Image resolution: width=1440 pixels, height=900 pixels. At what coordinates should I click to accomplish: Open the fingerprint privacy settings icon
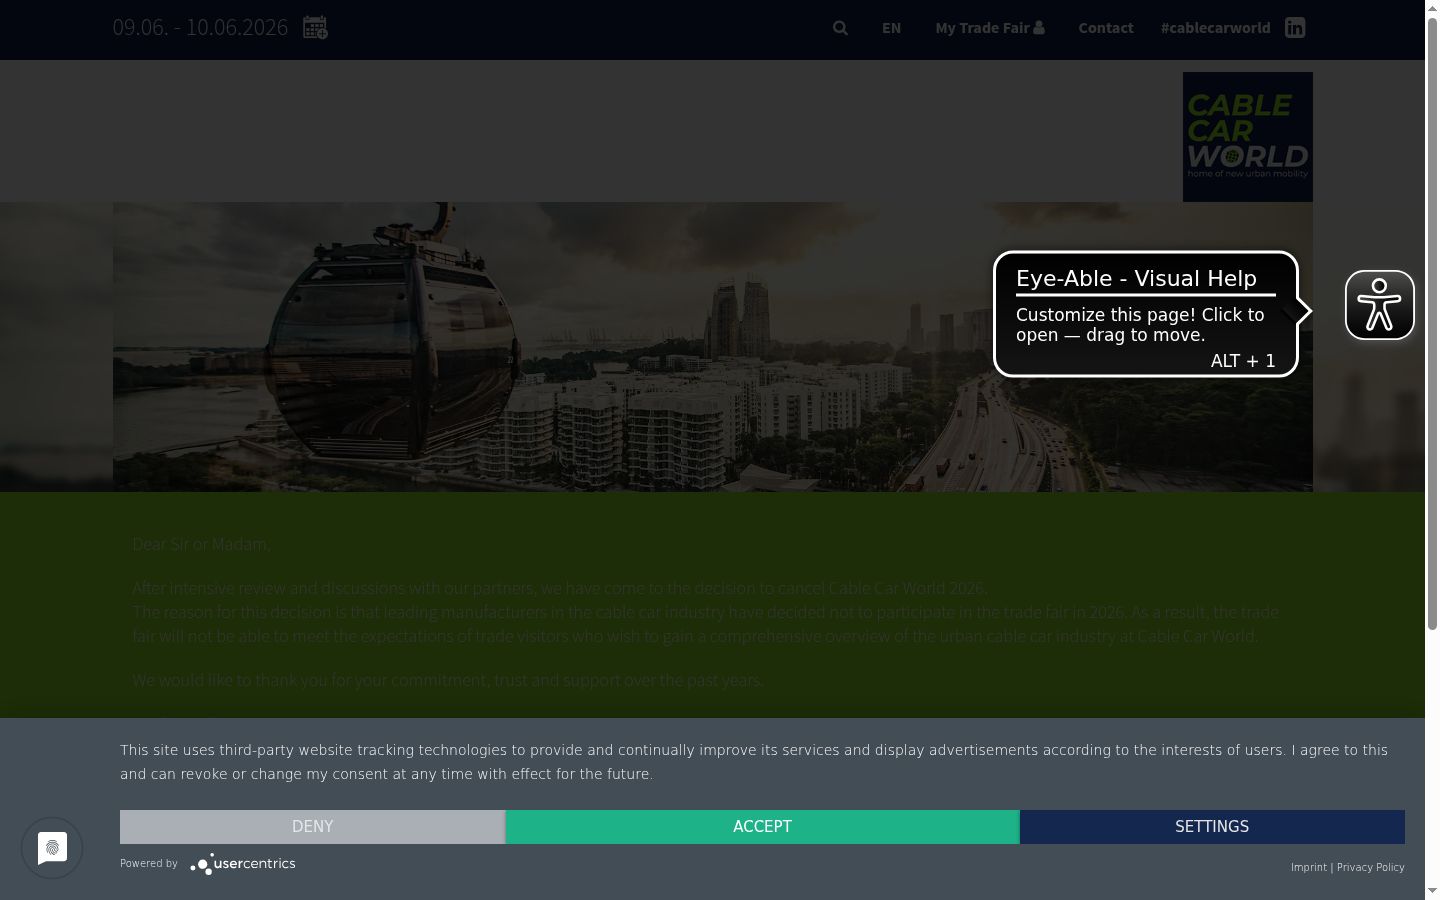tap(52, 848)
